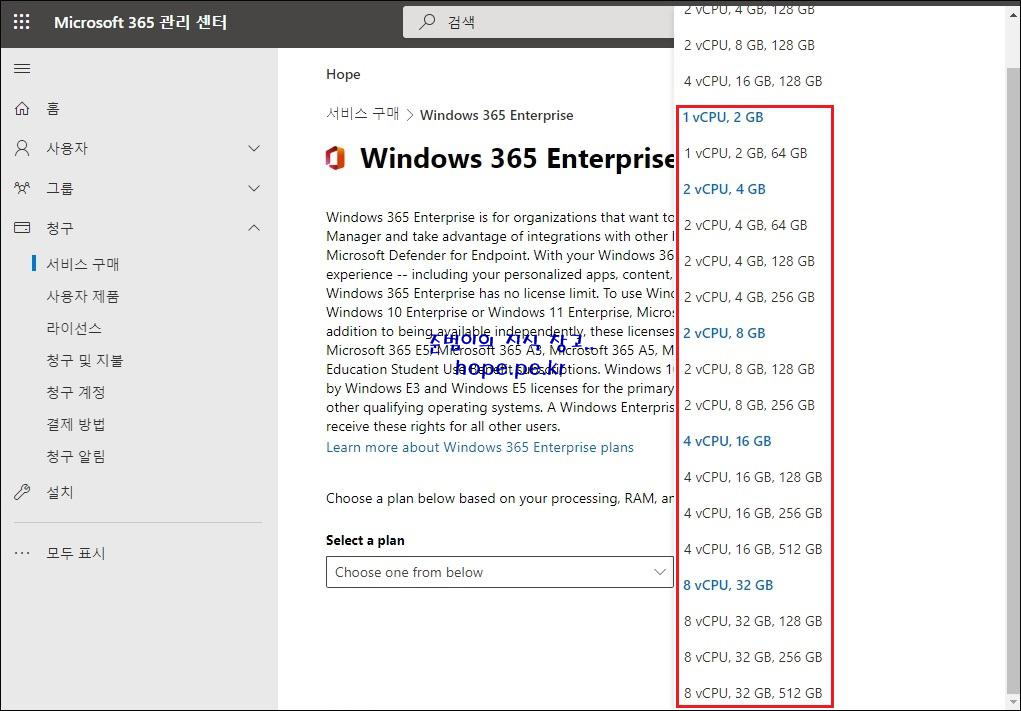The width and height of the screenshot is (1021, 711).
Task: Open 라이선스 page
Action: [74, 328]
